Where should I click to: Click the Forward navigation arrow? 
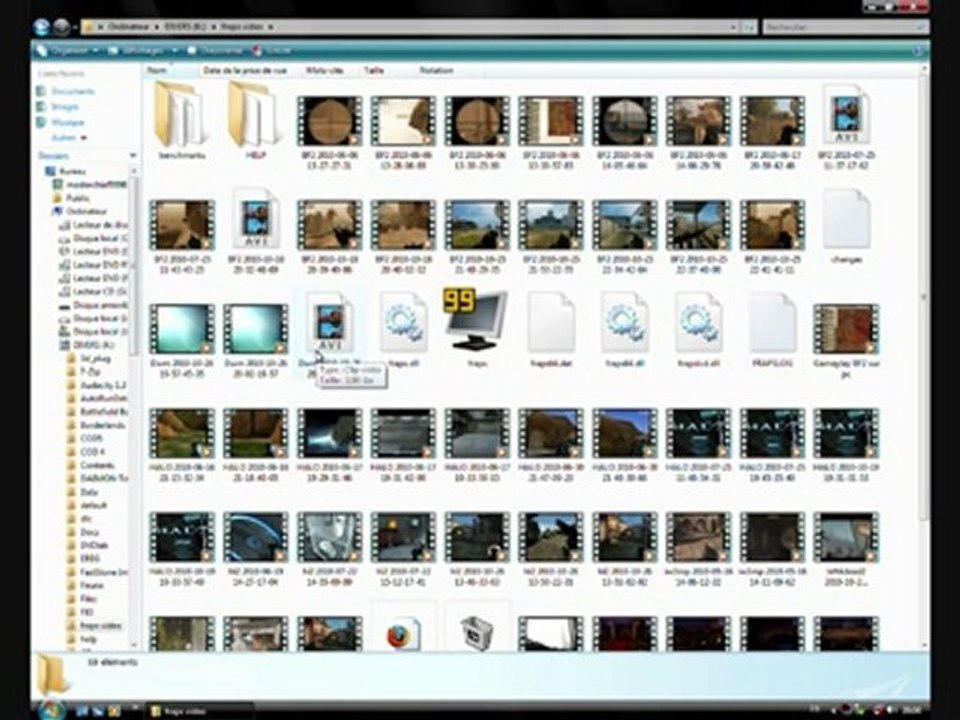point(61,27)
